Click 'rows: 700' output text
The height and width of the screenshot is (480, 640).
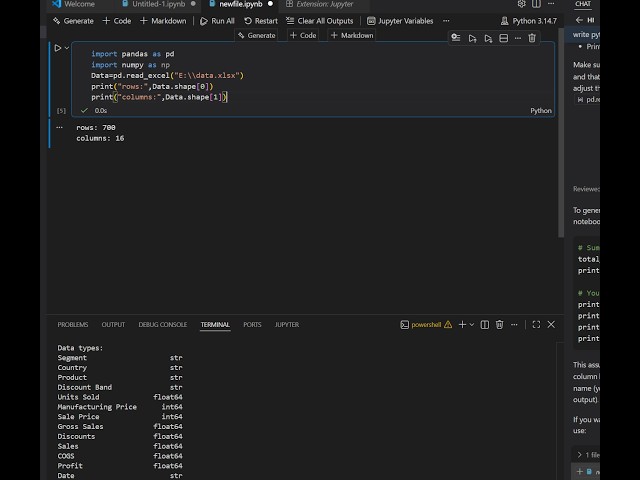point(96,128)
